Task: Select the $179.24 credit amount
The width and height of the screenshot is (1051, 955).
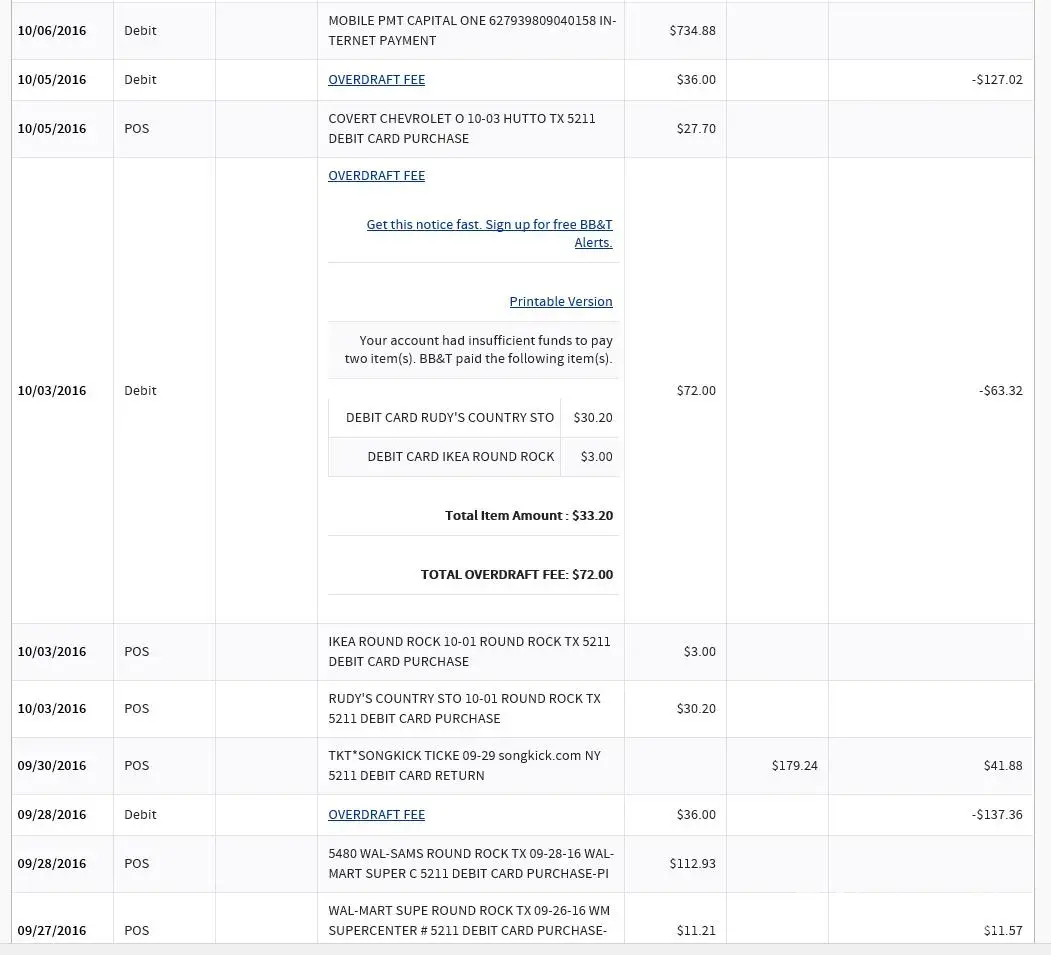Action: [x=794, y=766]
